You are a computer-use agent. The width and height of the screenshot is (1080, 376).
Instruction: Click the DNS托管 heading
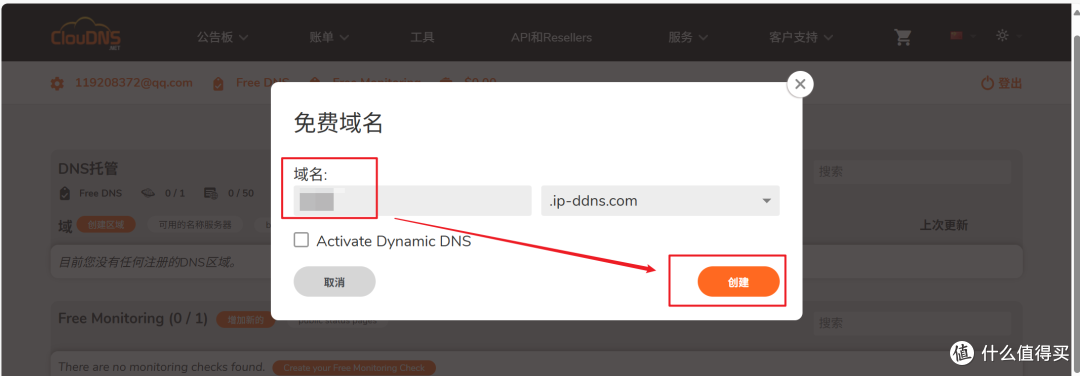(x=89, y=169)
